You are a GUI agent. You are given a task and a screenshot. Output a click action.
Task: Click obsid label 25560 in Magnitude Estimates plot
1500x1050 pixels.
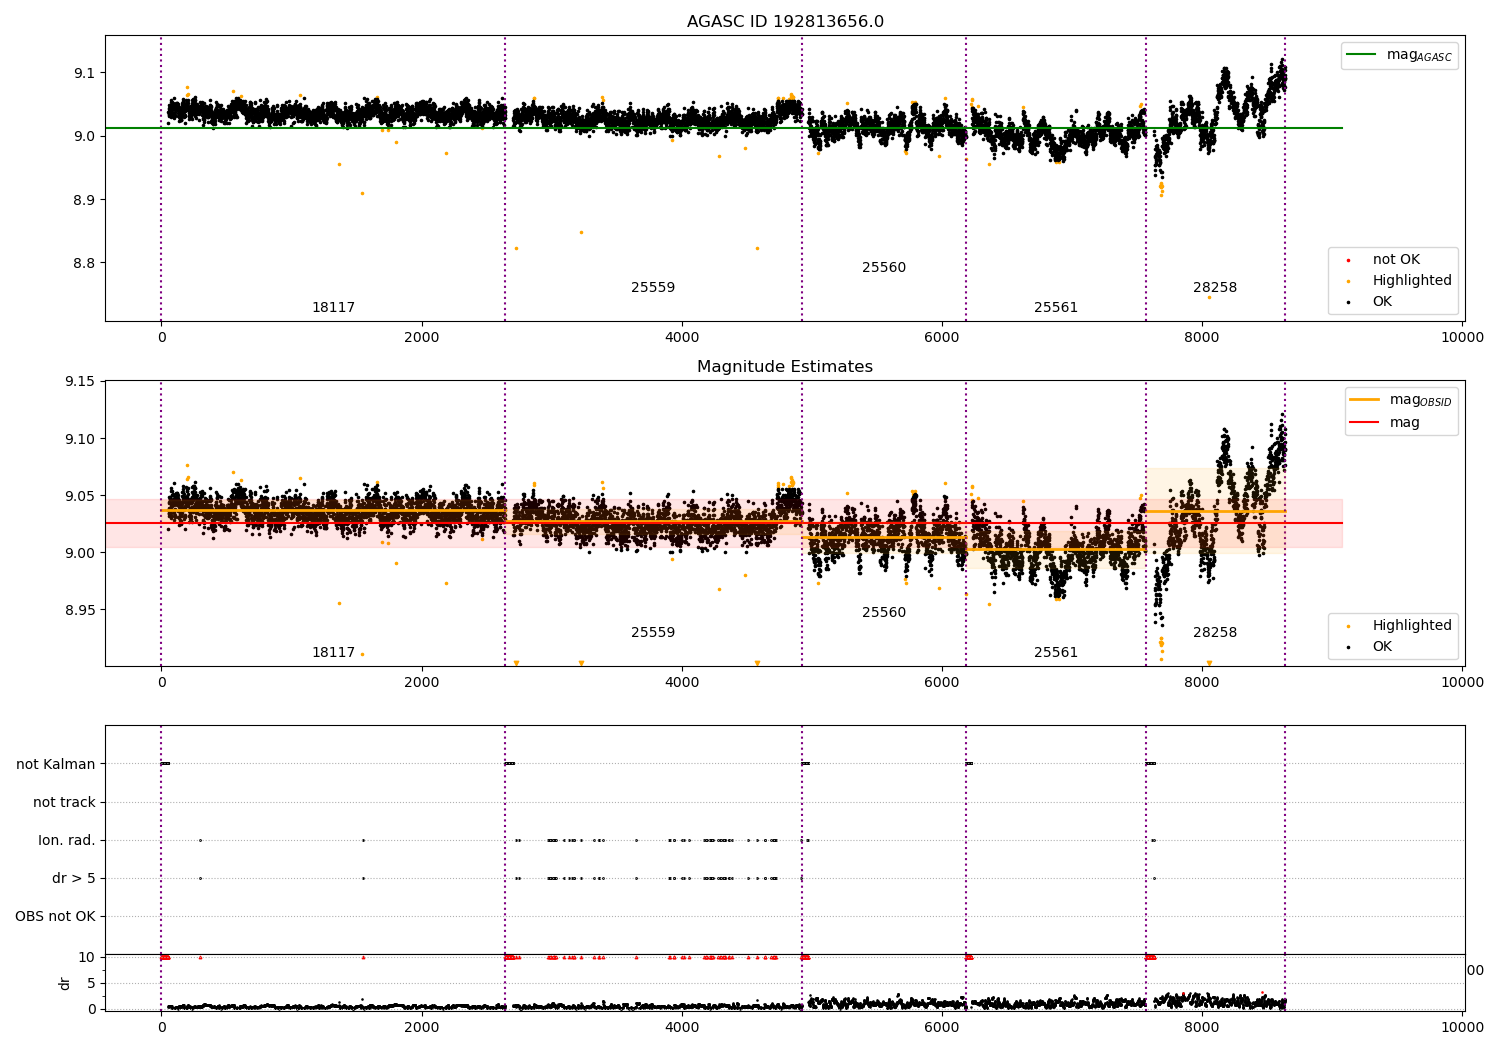(884, 613)
